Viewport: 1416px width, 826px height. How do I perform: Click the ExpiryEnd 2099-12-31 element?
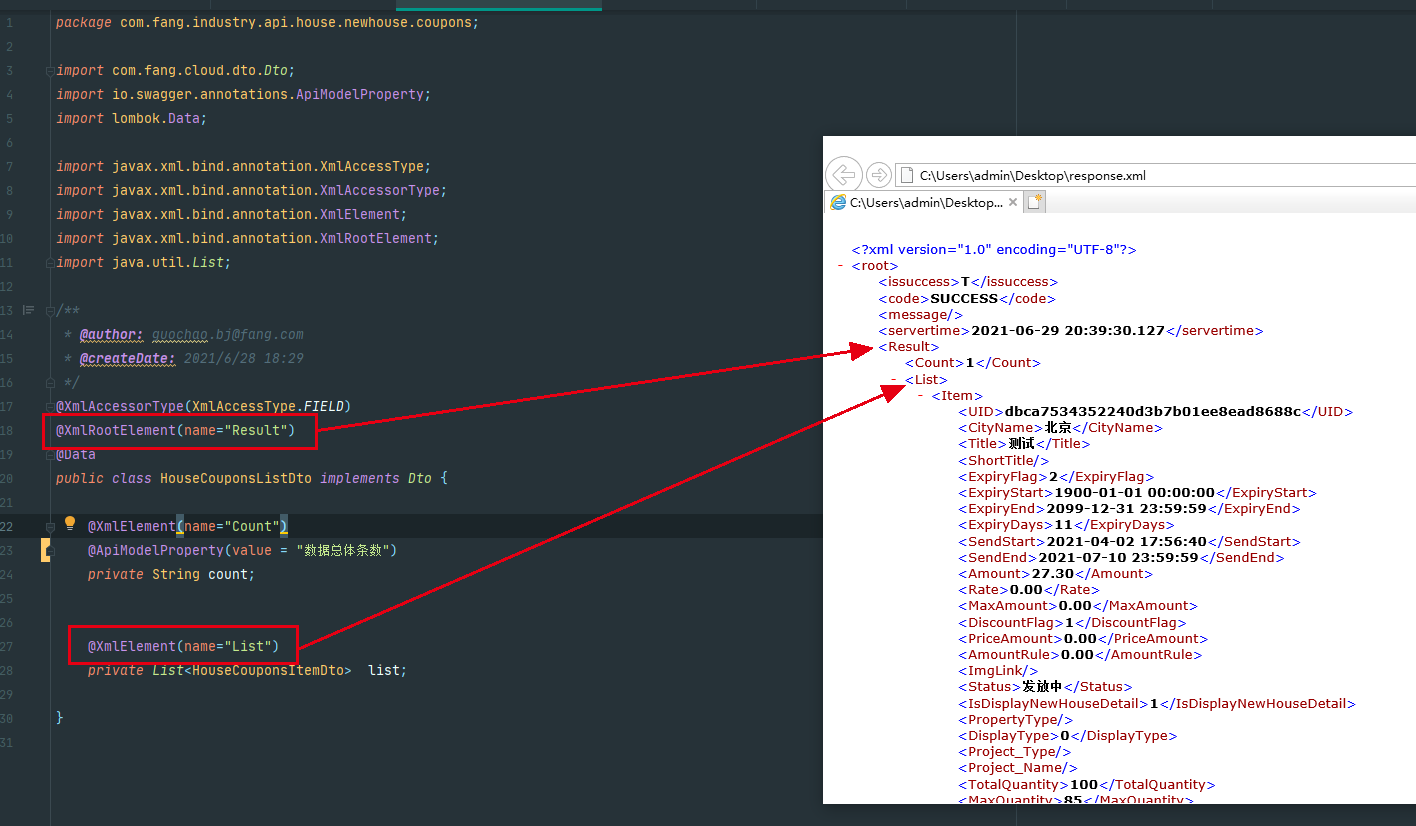pyautogui.click(x=1129, y=509)
